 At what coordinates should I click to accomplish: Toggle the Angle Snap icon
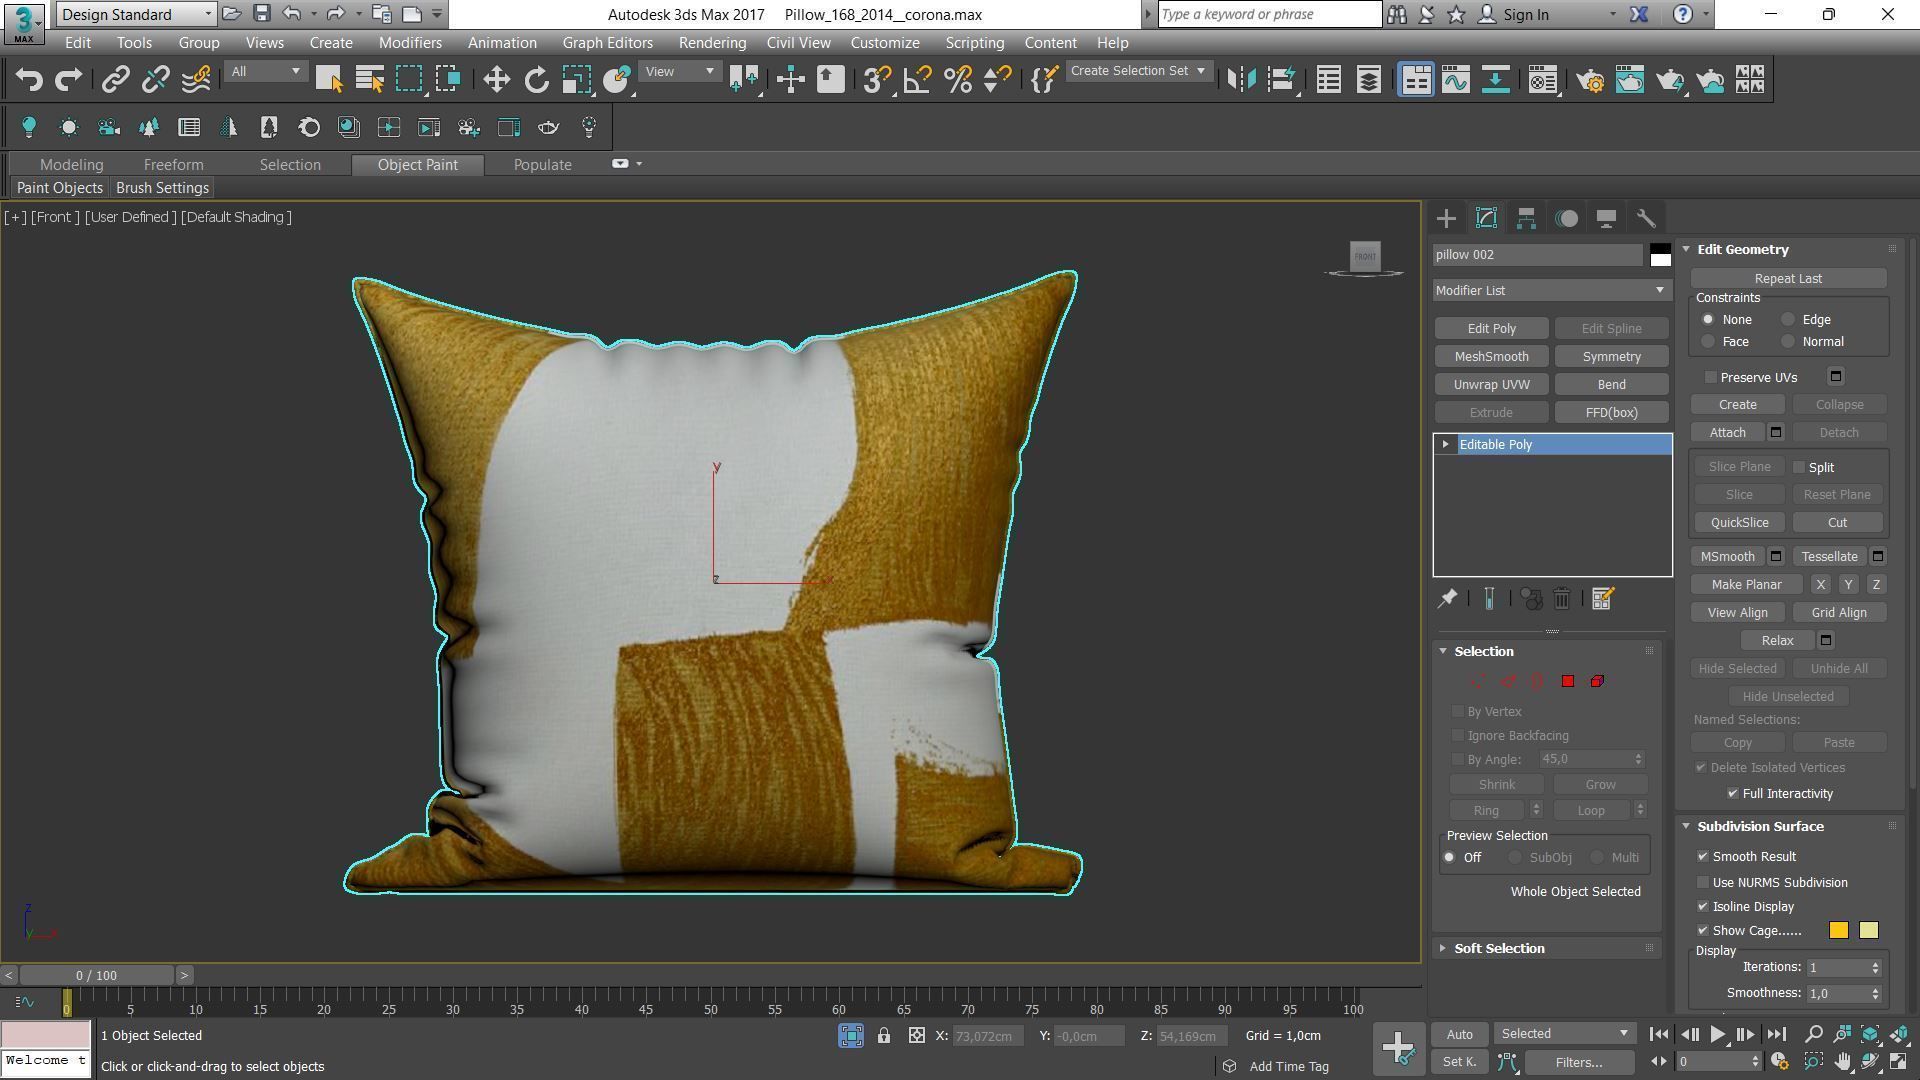(x=917, y=80)
